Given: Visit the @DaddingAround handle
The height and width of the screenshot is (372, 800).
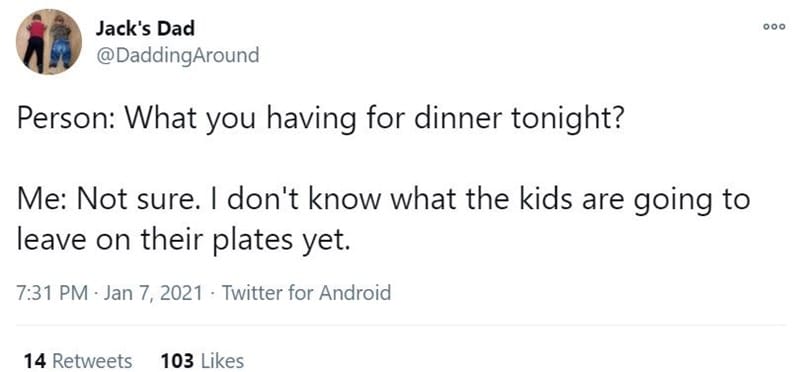Looking at the screenshot, I should (x=177, y=55).
